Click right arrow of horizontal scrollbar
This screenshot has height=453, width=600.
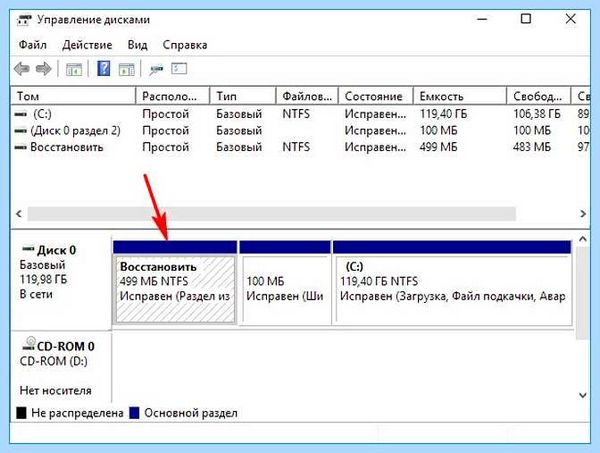[x=583, y=213]
